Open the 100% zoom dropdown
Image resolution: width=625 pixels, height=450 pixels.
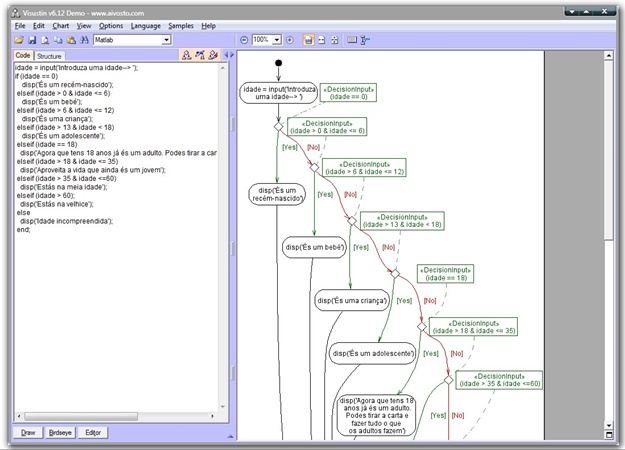coord(277,40)
